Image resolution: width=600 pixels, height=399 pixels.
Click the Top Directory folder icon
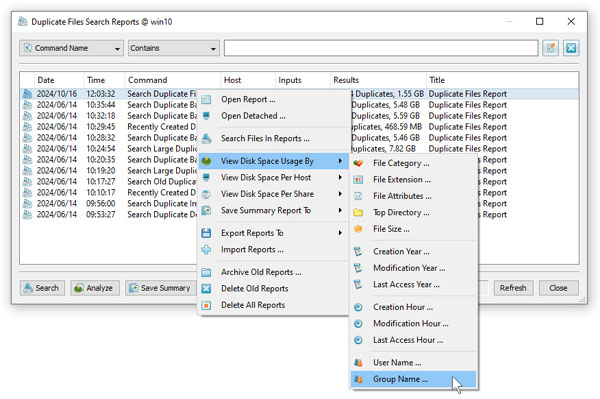pos(358,213)
